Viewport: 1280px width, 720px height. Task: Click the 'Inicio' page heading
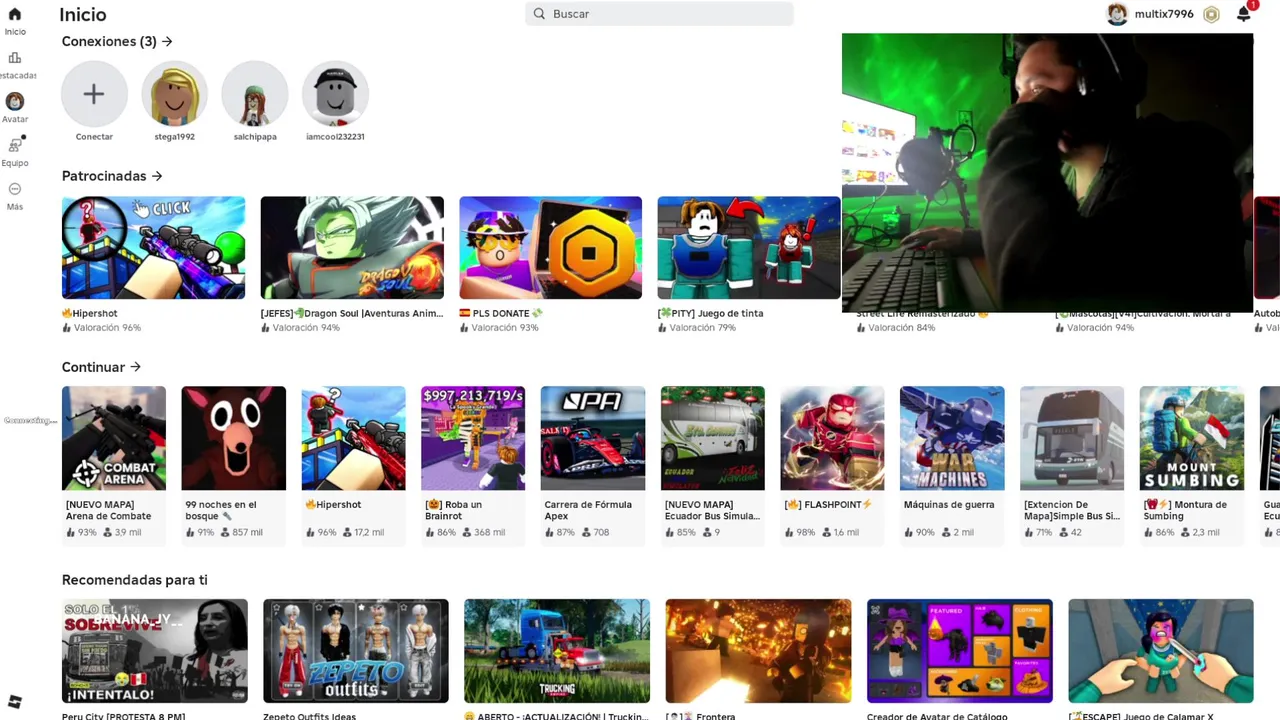point(83,14)
